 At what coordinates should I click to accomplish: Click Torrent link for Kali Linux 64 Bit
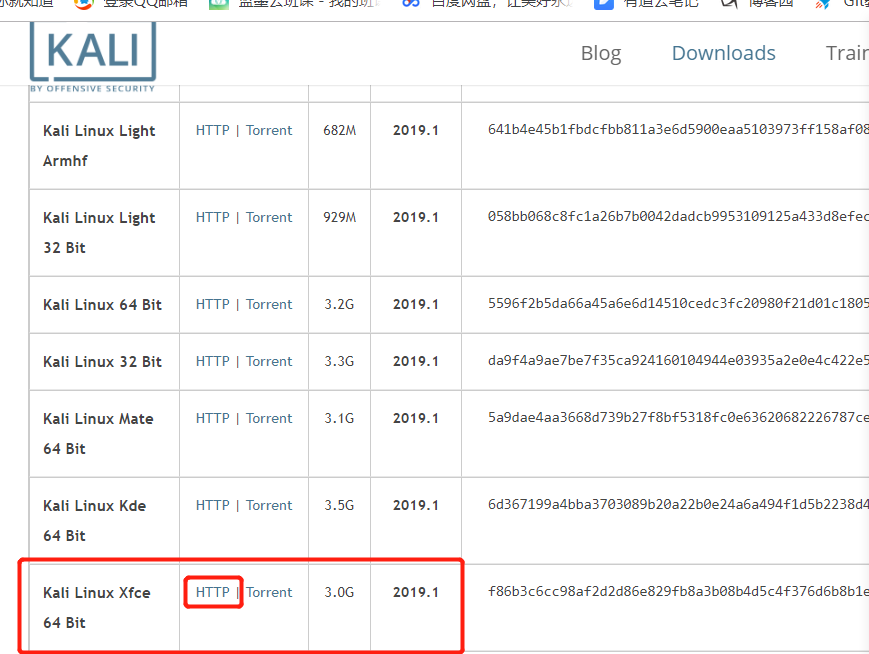[269, 304]
